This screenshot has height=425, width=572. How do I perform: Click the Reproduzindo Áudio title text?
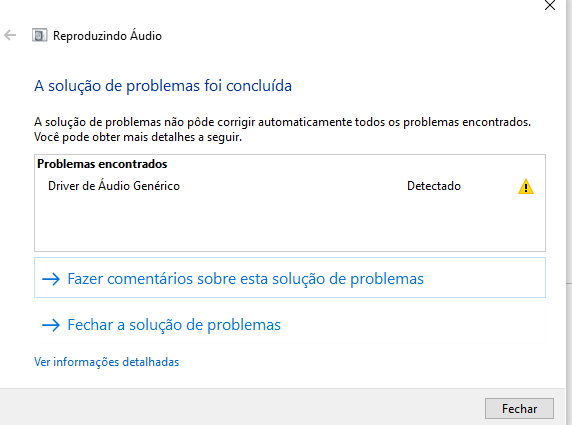(x=107, y=36)
